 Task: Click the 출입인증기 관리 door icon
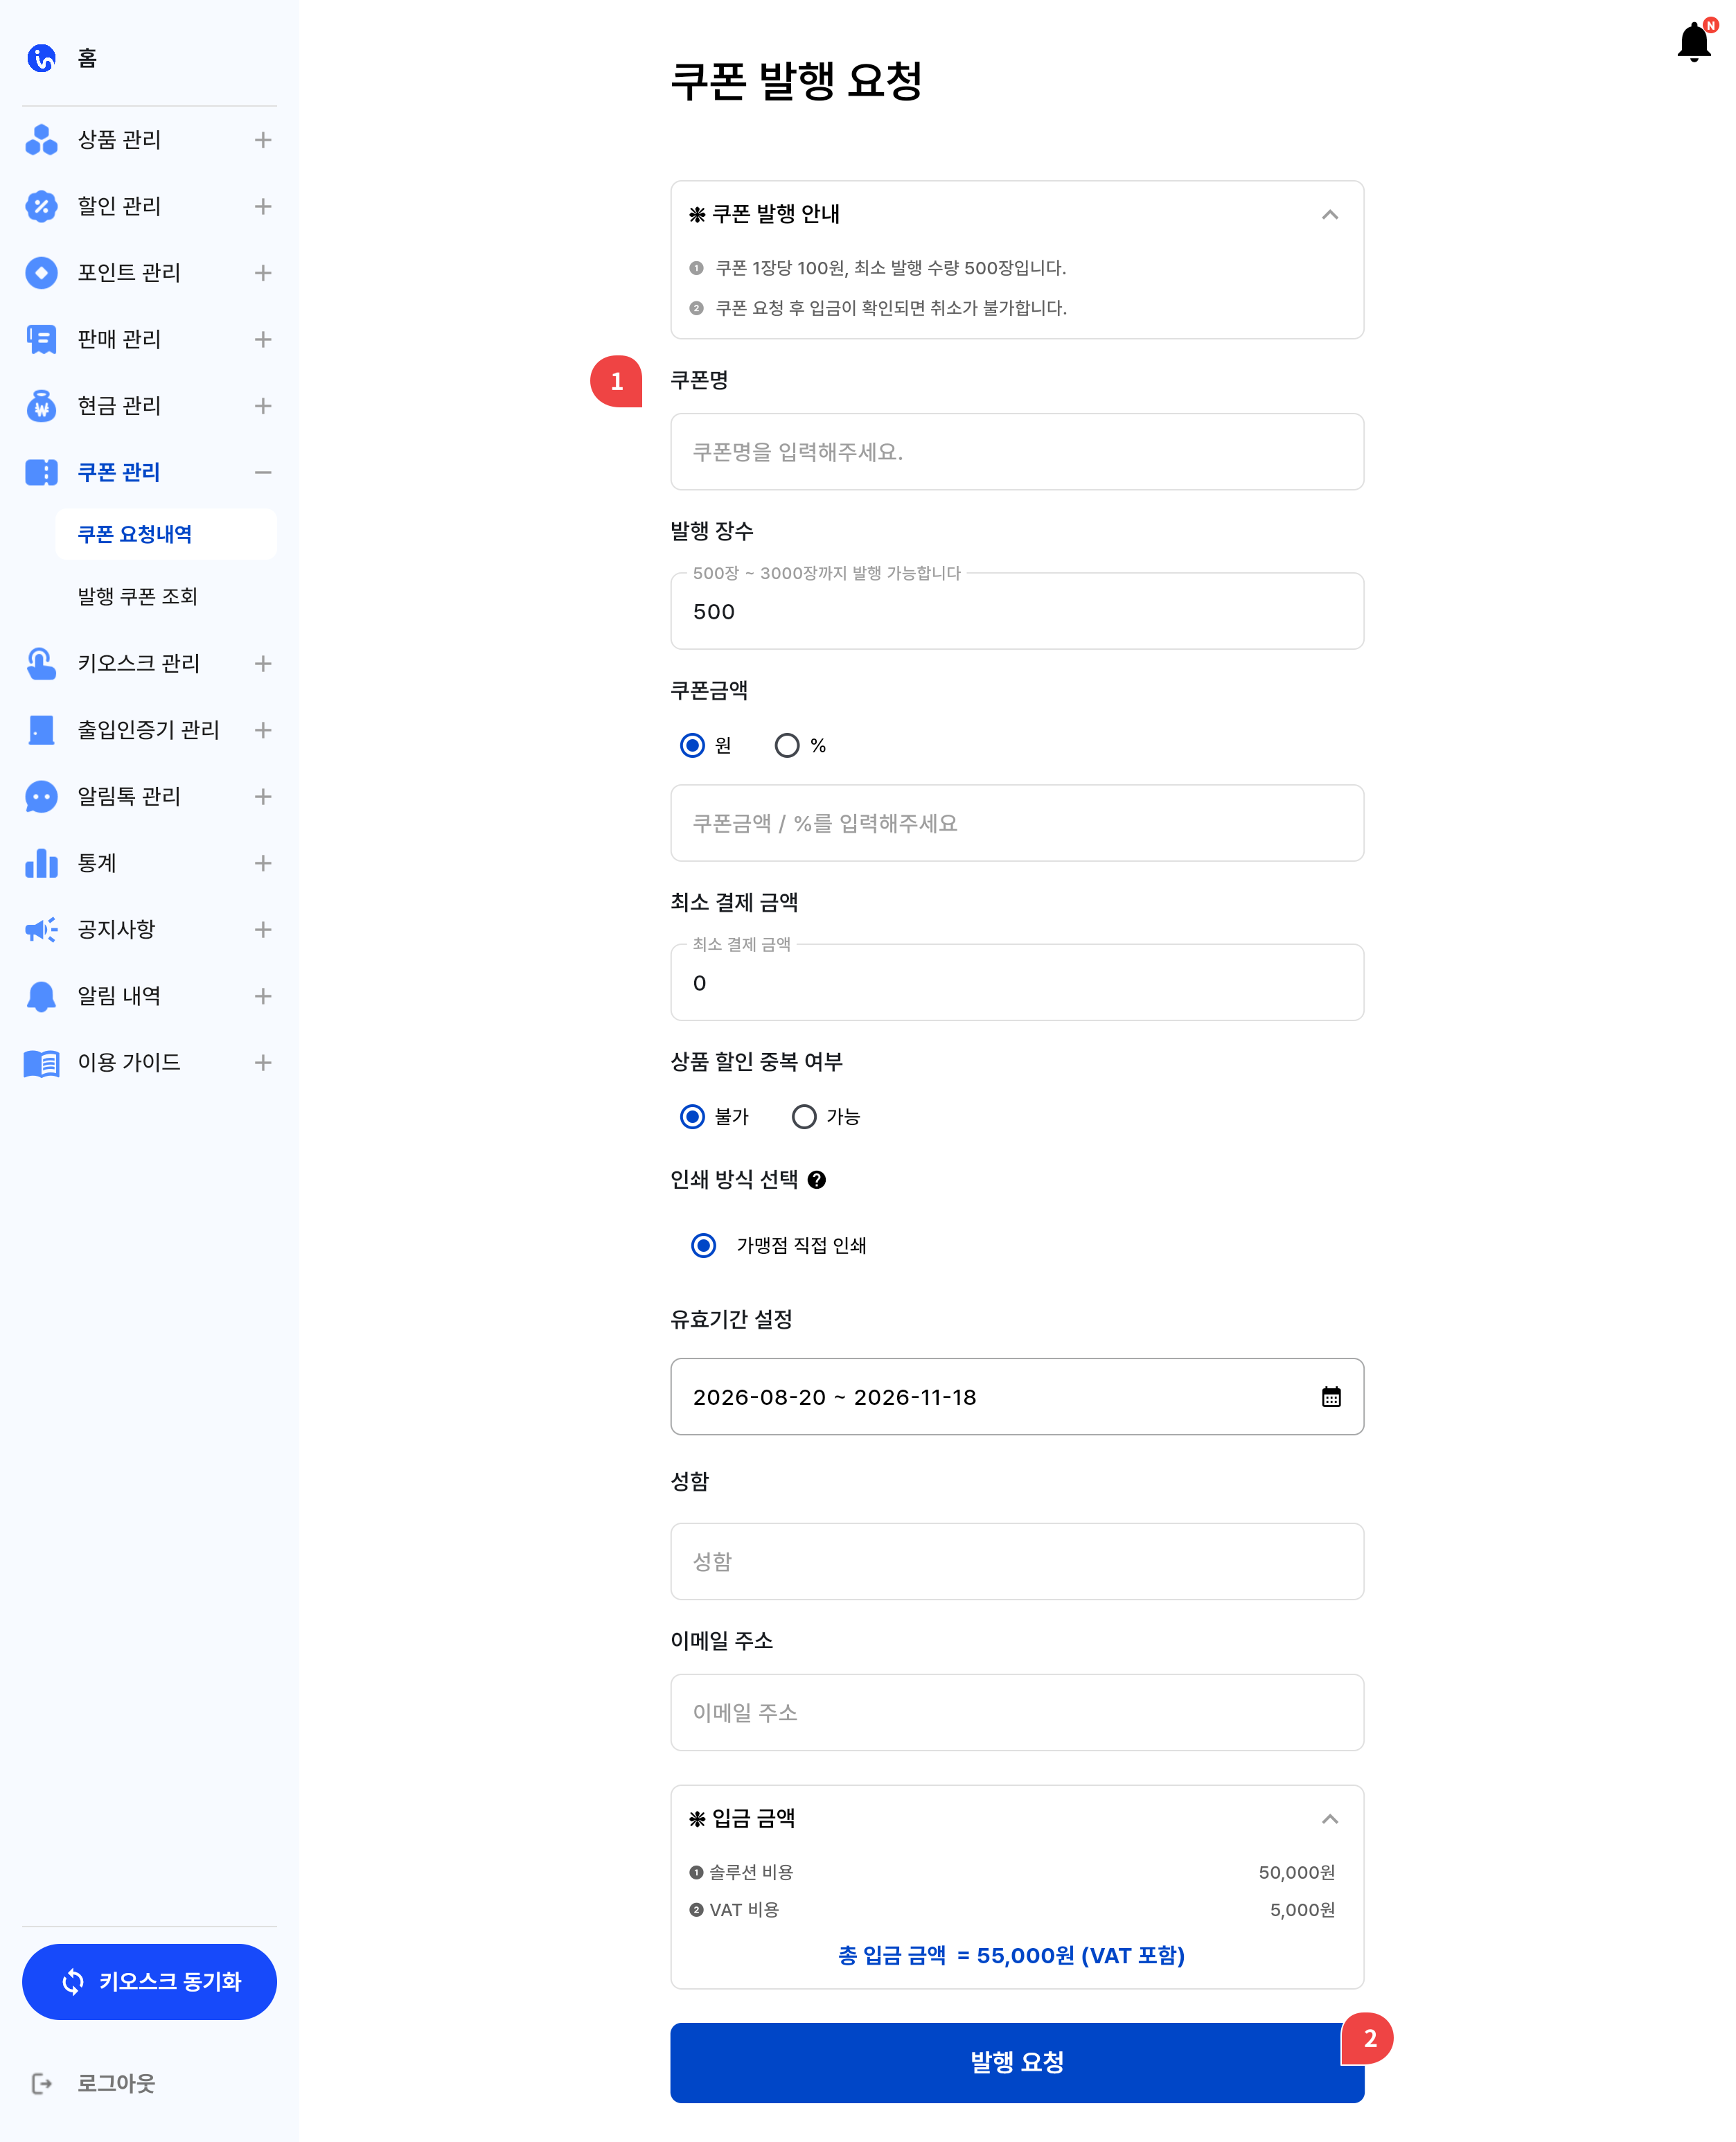click(41, 730)
